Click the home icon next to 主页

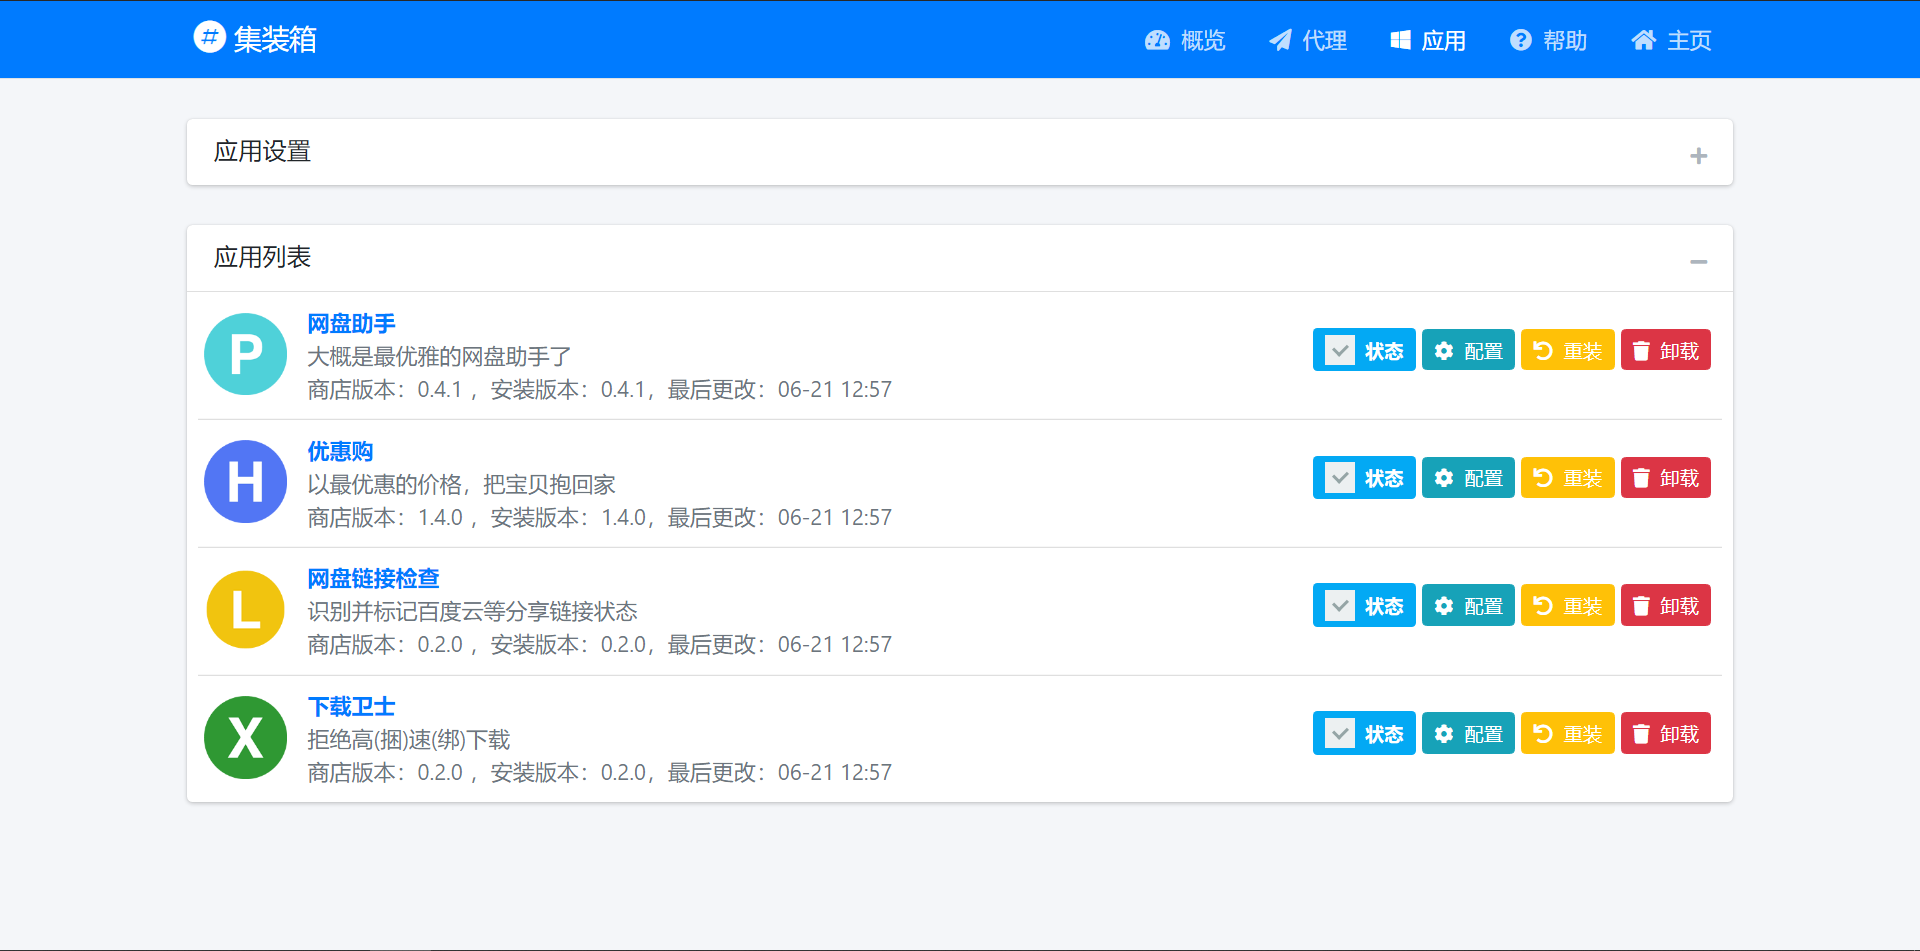coord(1644,40)
